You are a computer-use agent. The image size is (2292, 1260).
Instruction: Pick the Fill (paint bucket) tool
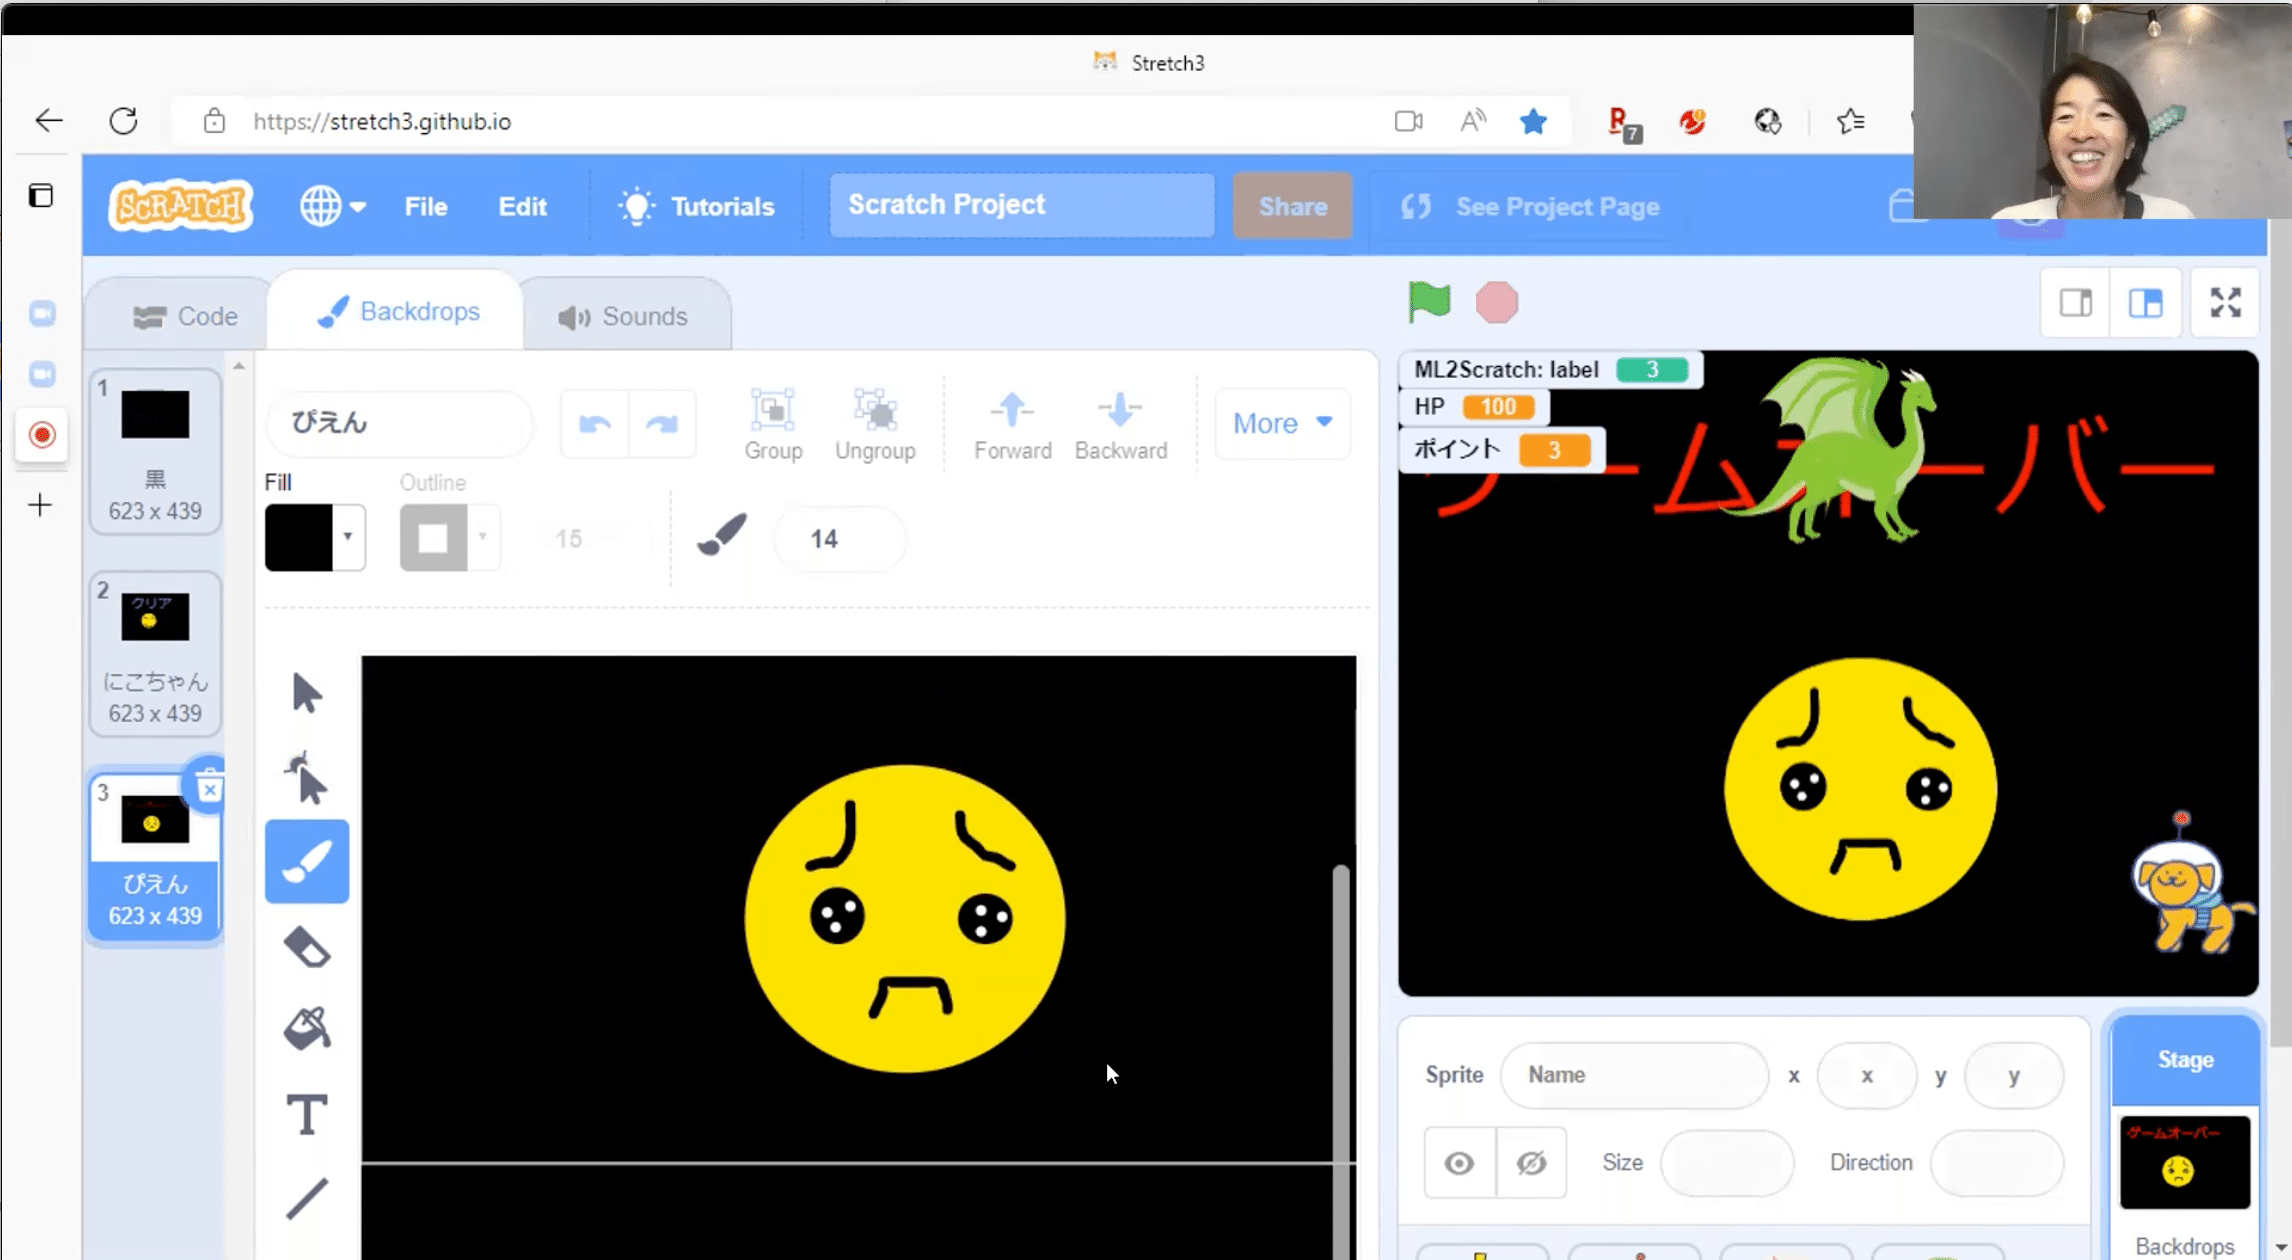click(x=307, y=1028)
